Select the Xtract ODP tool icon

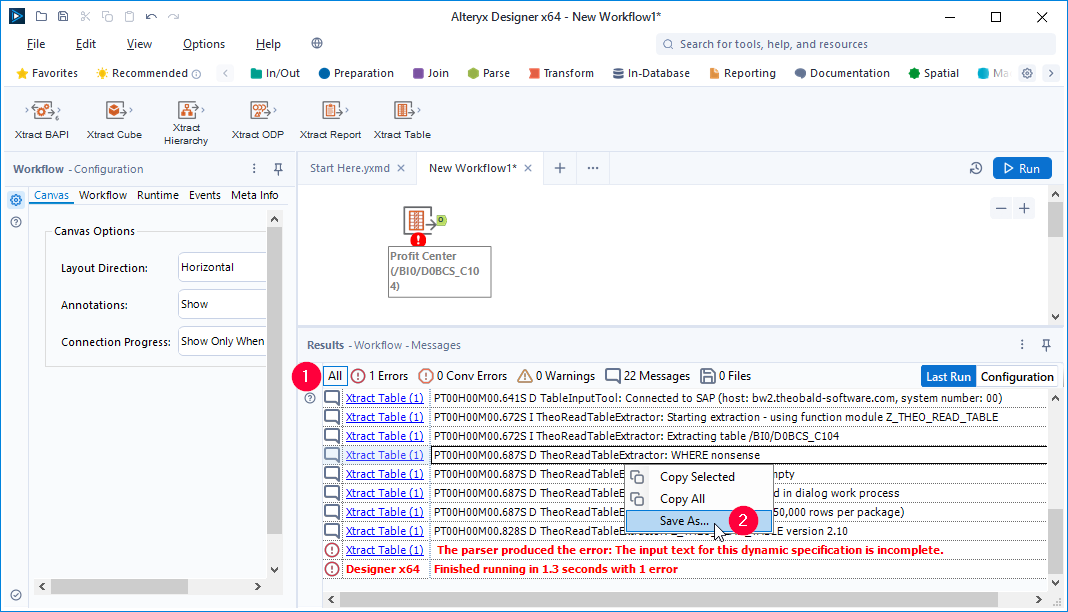(259, 111)
